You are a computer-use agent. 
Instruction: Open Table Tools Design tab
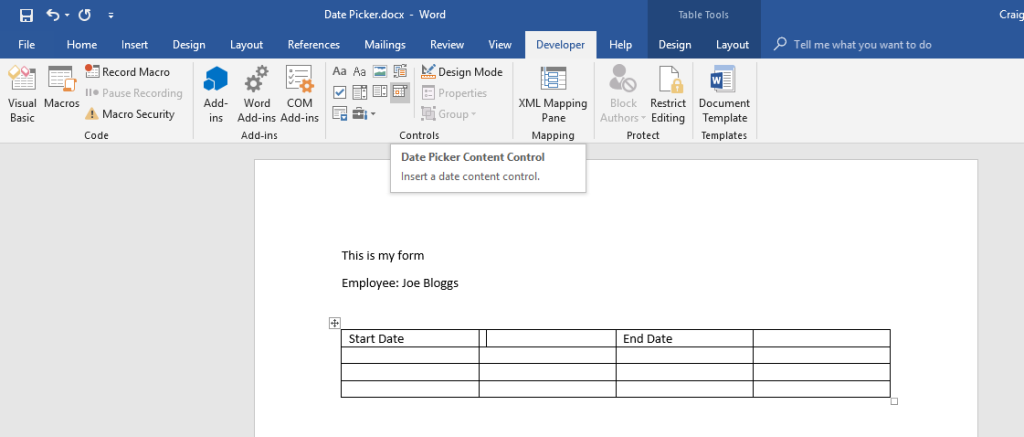(675, 44)
